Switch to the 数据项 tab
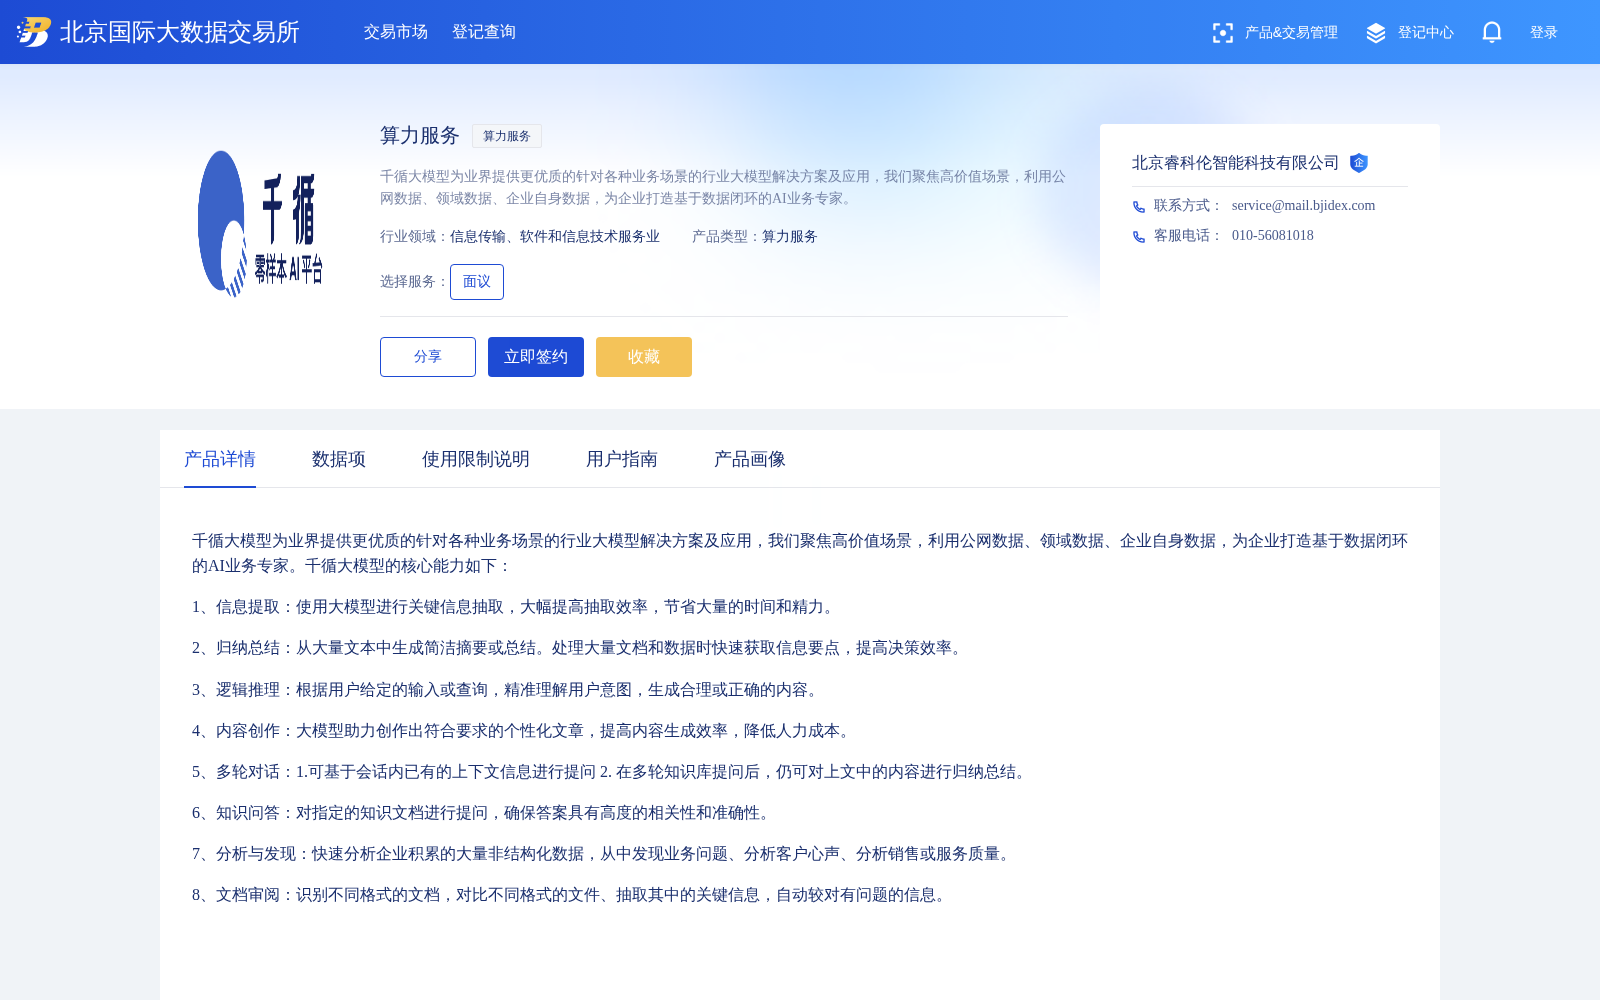 point(339,459)
